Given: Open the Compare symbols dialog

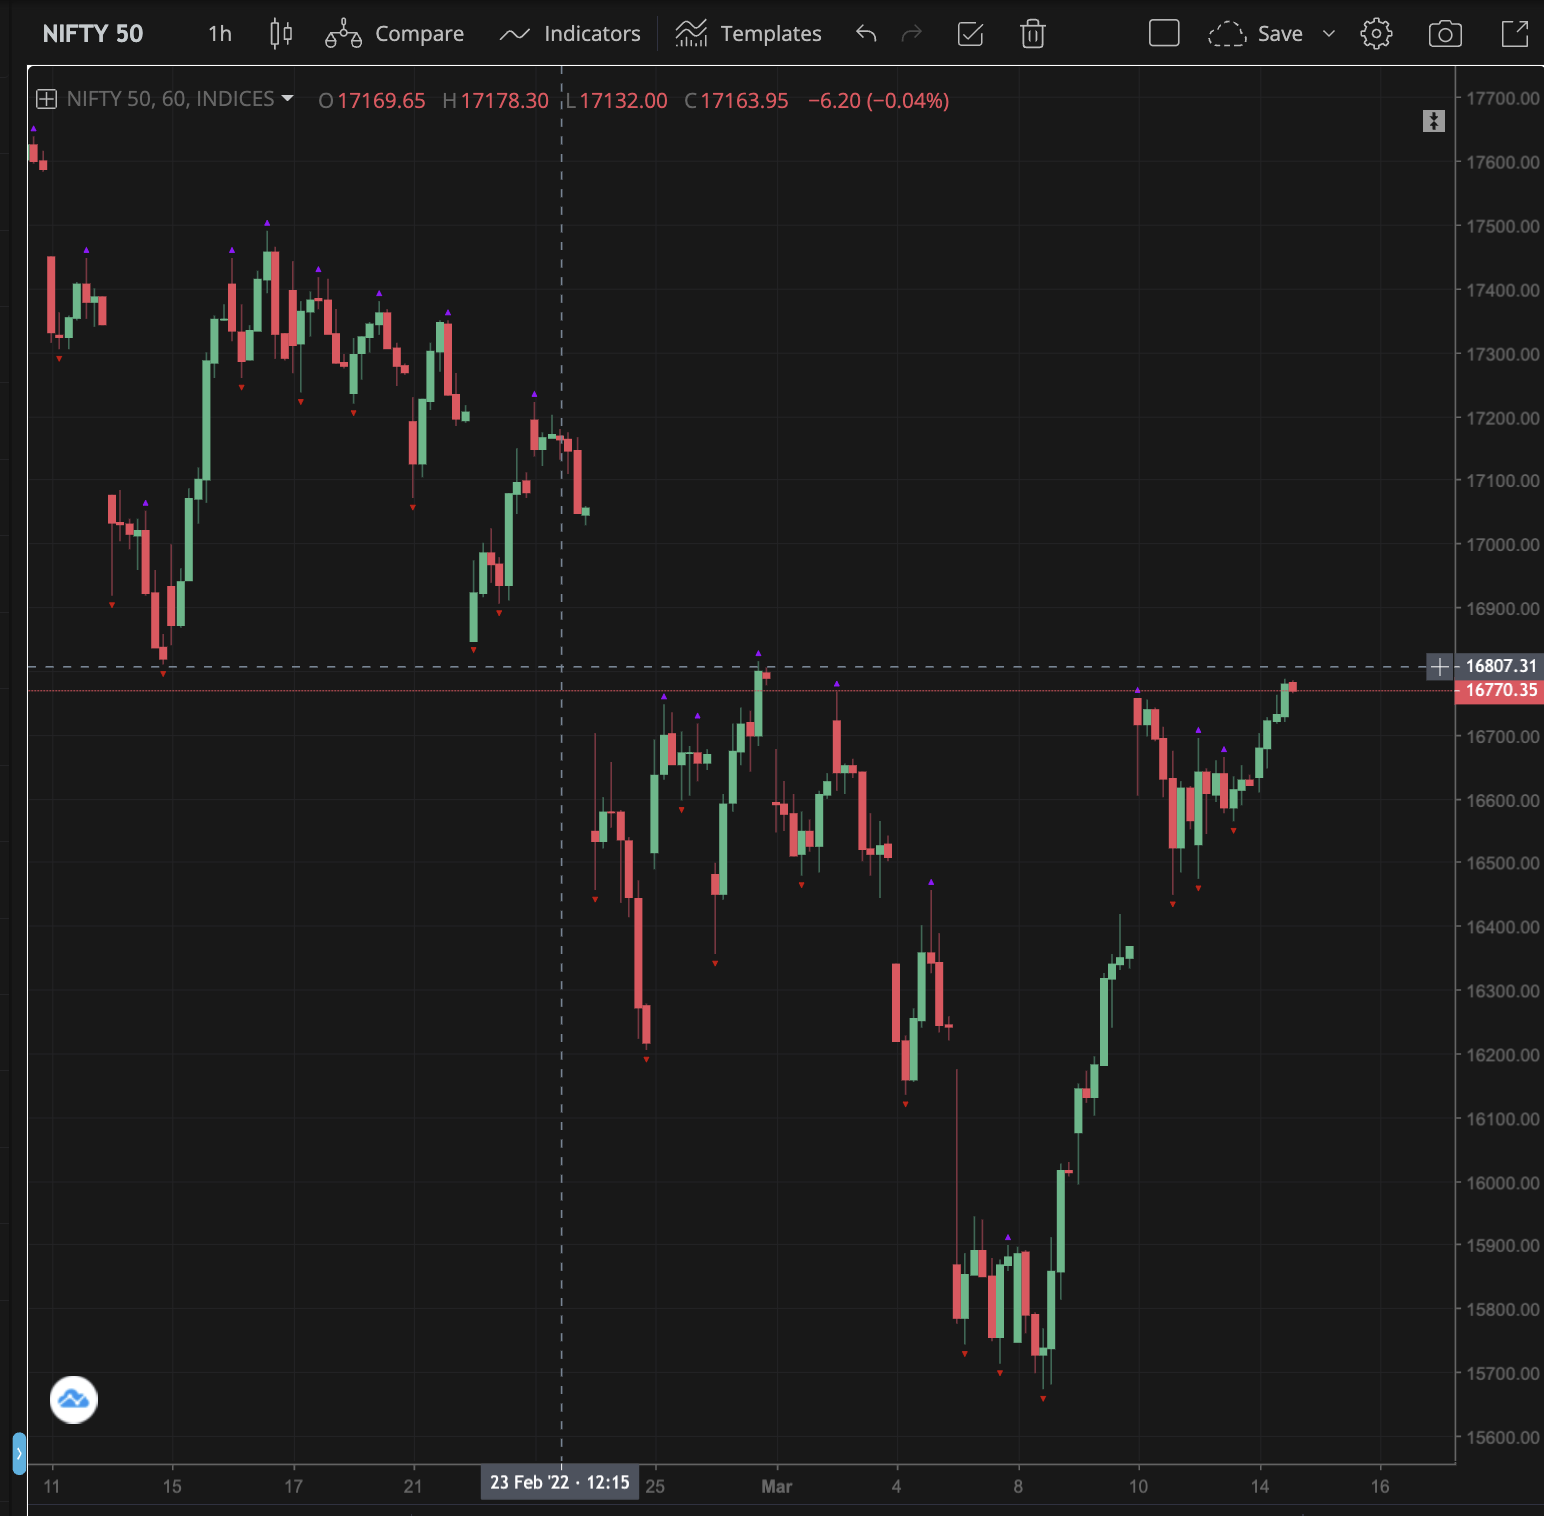Looking at the screenshot, I should [395, 34].
